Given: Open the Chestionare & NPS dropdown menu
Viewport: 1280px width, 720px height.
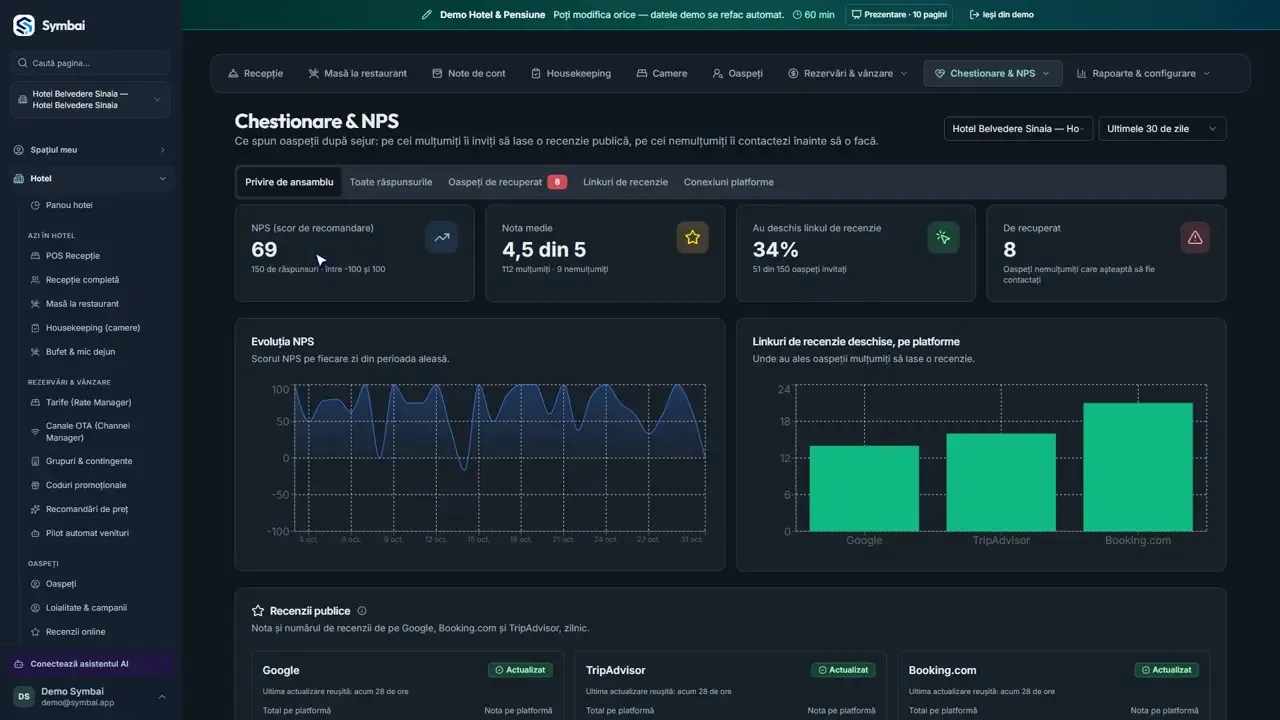Looking at the screenshot, I should click(x=992, y=73).
